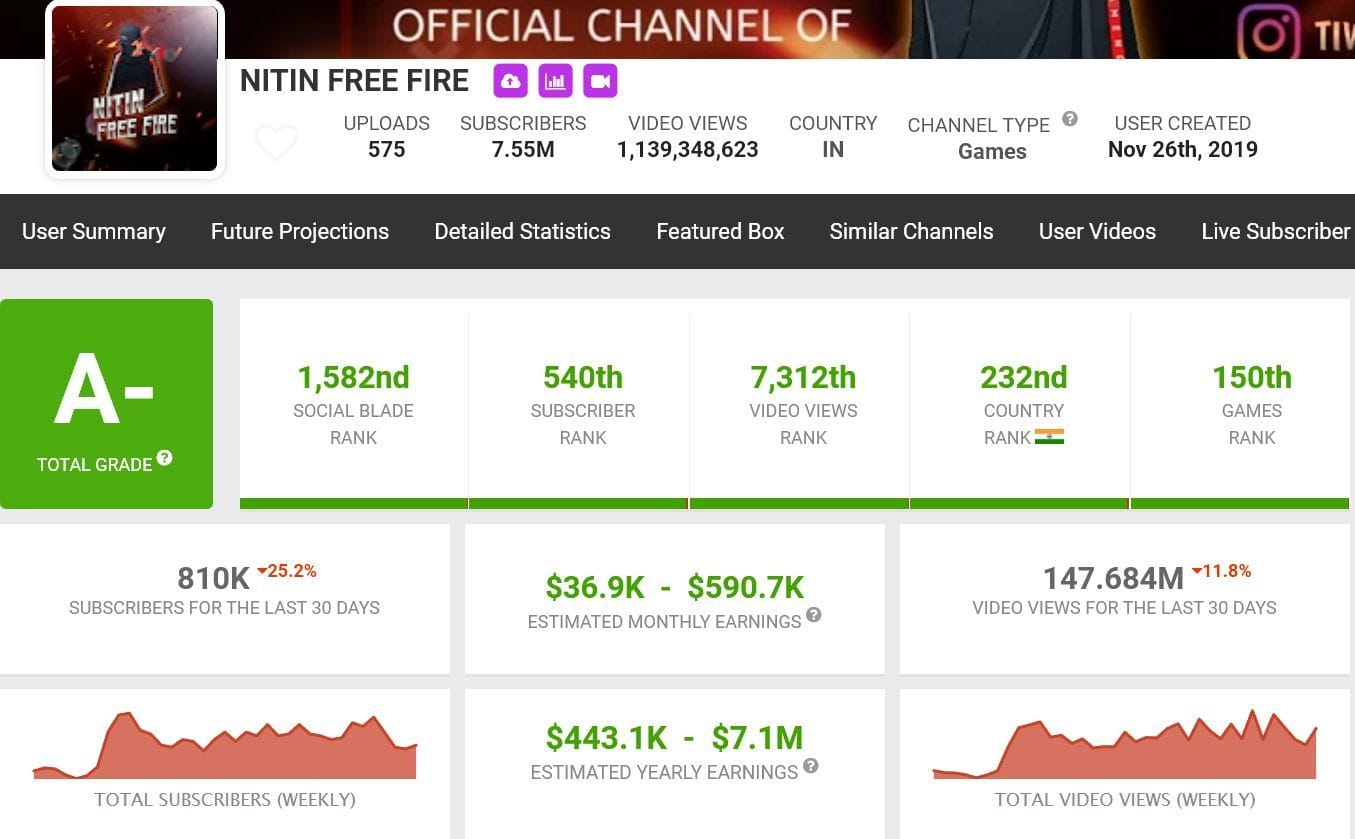Select the Featured Box tab
Screen dimensions: 1355x839
720,231
